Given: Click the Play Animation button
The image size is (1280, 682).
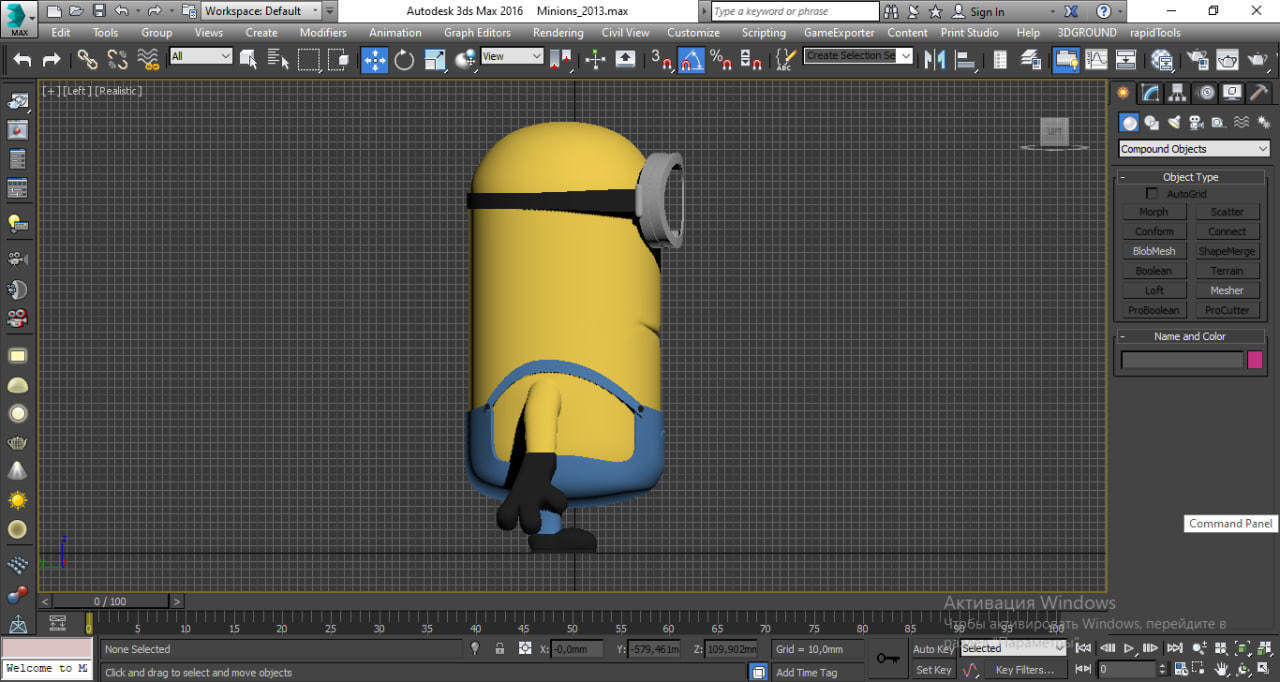Looking at the screenshot, I should pyautogui.click(x=1129, y=648).
